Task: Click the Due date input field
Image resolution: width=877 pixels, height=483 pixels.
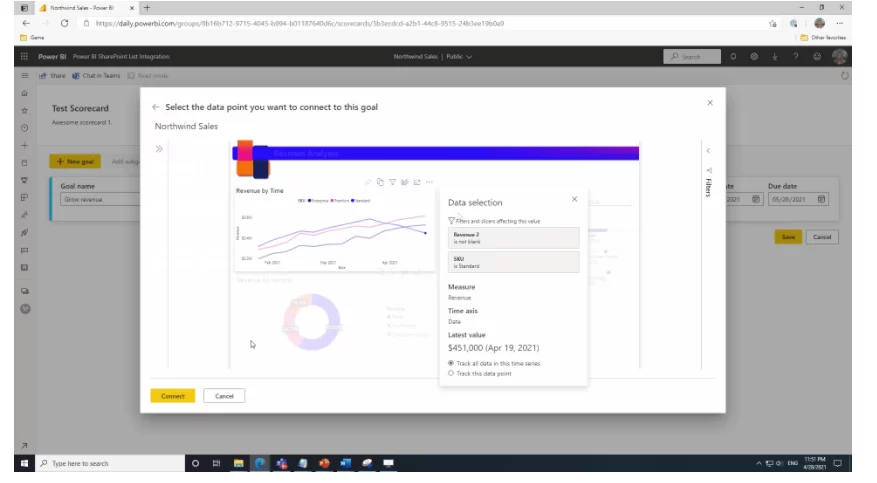Action: 798,199
